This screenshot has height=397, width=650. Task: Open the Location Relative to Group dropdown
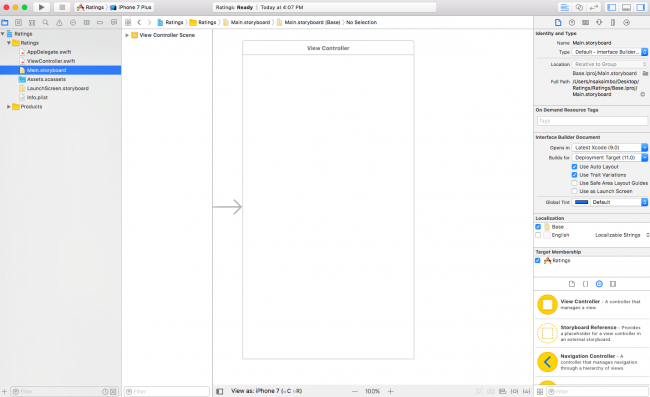click(x=610, y=64)
